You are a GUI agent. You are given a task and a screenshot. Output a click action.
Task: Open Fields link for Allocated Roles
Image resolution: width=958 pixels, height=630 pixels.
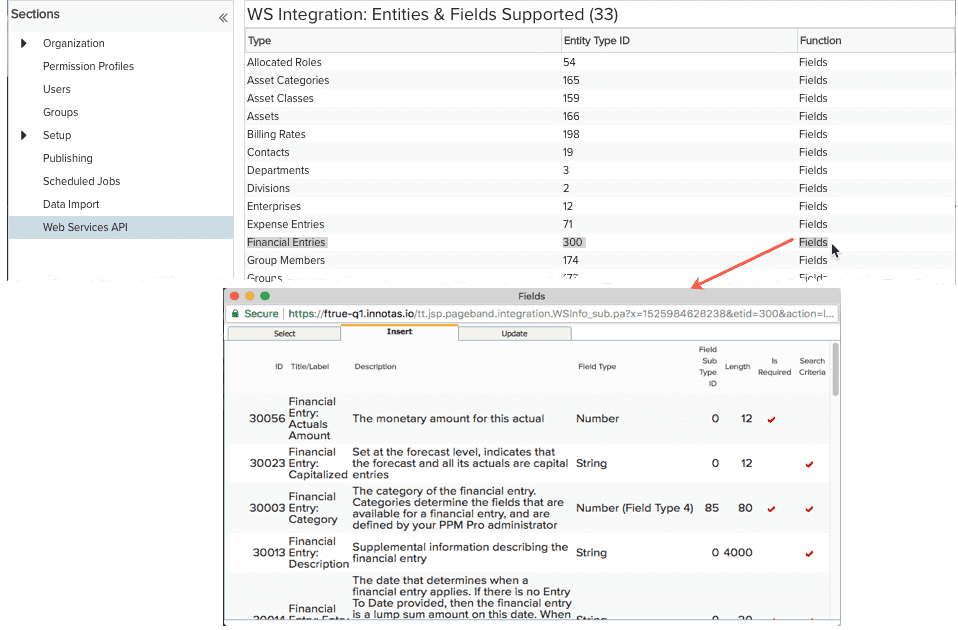pos(813,62)
